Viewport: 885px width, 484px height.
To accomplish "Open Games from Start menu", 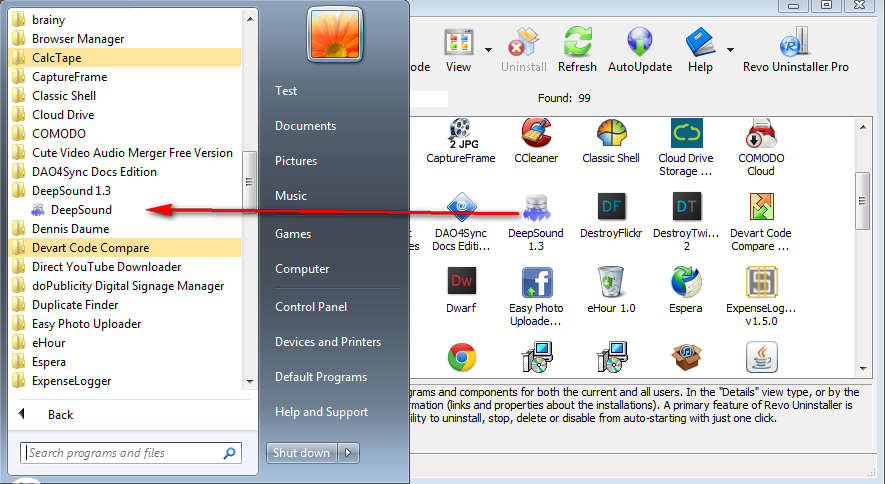I will (293, 234).
